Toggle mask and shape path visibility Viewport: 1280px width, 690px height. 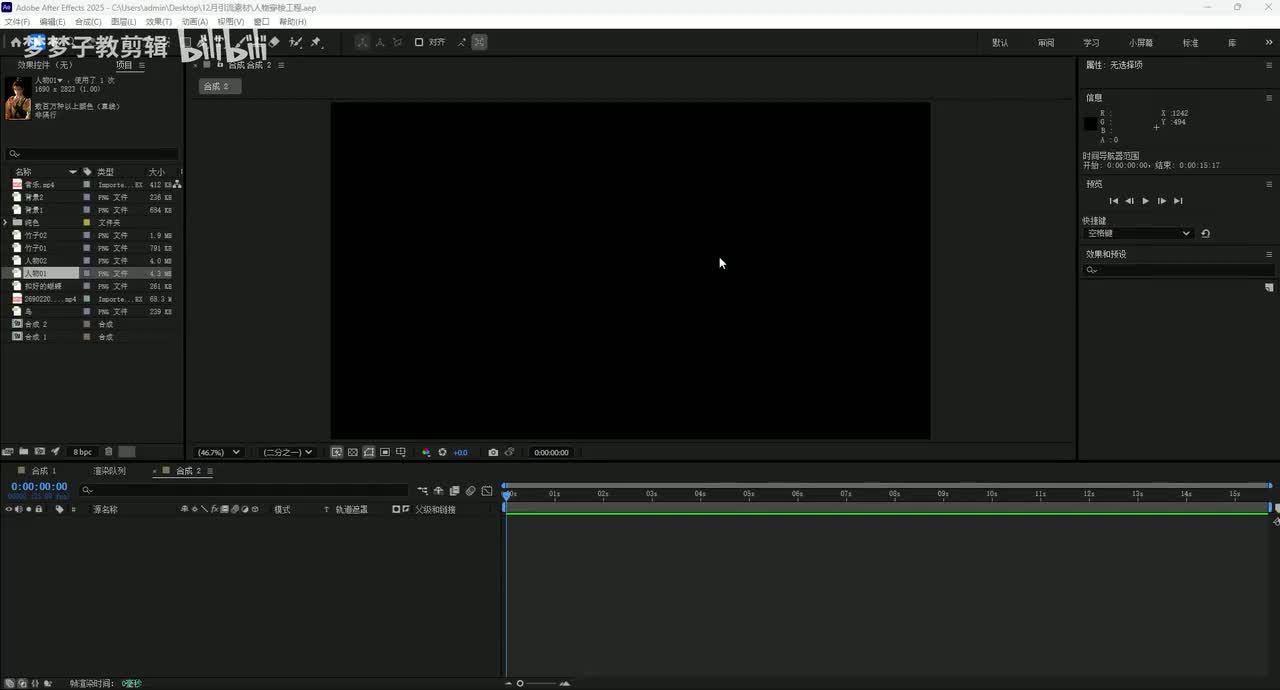368,452
